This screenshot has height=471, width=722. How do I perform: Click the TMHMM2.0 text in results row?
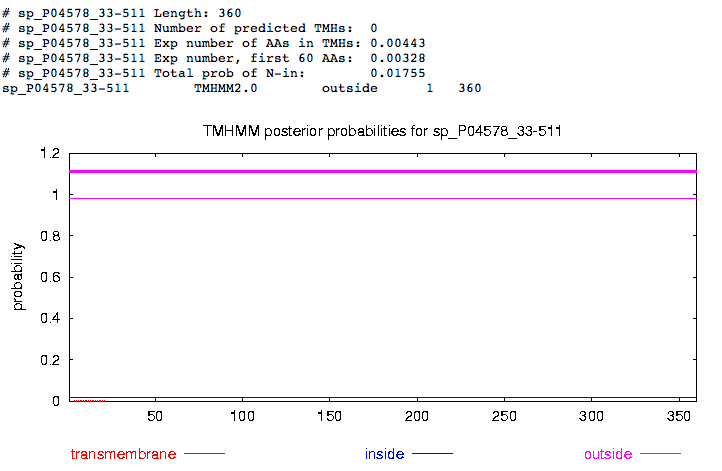pyautogui.click(x=225, y=88)
